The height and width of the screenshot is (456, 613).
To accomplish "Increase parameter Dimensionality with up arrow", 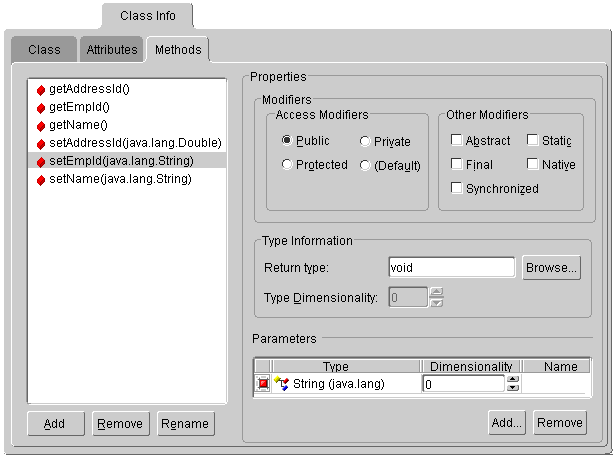I will pos(513,379).
